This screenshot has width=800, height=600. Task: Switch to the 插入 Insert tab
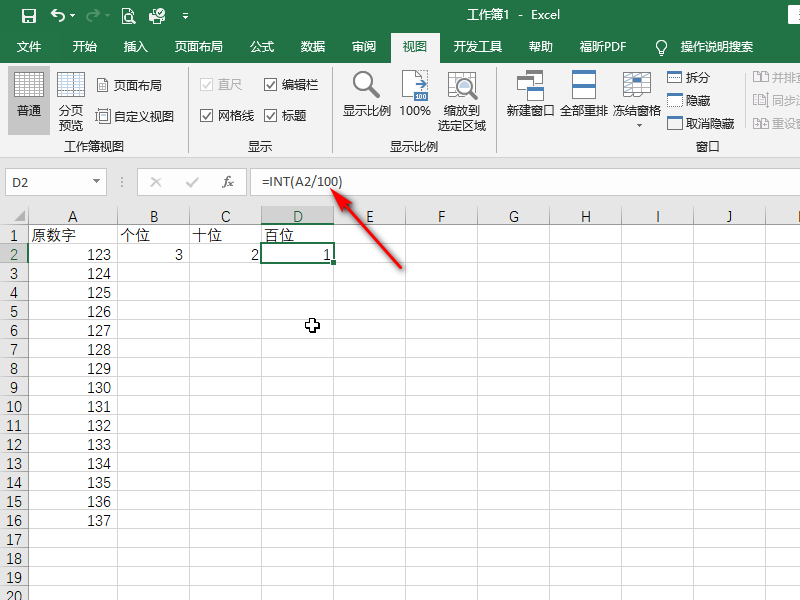tap(136, 47)
